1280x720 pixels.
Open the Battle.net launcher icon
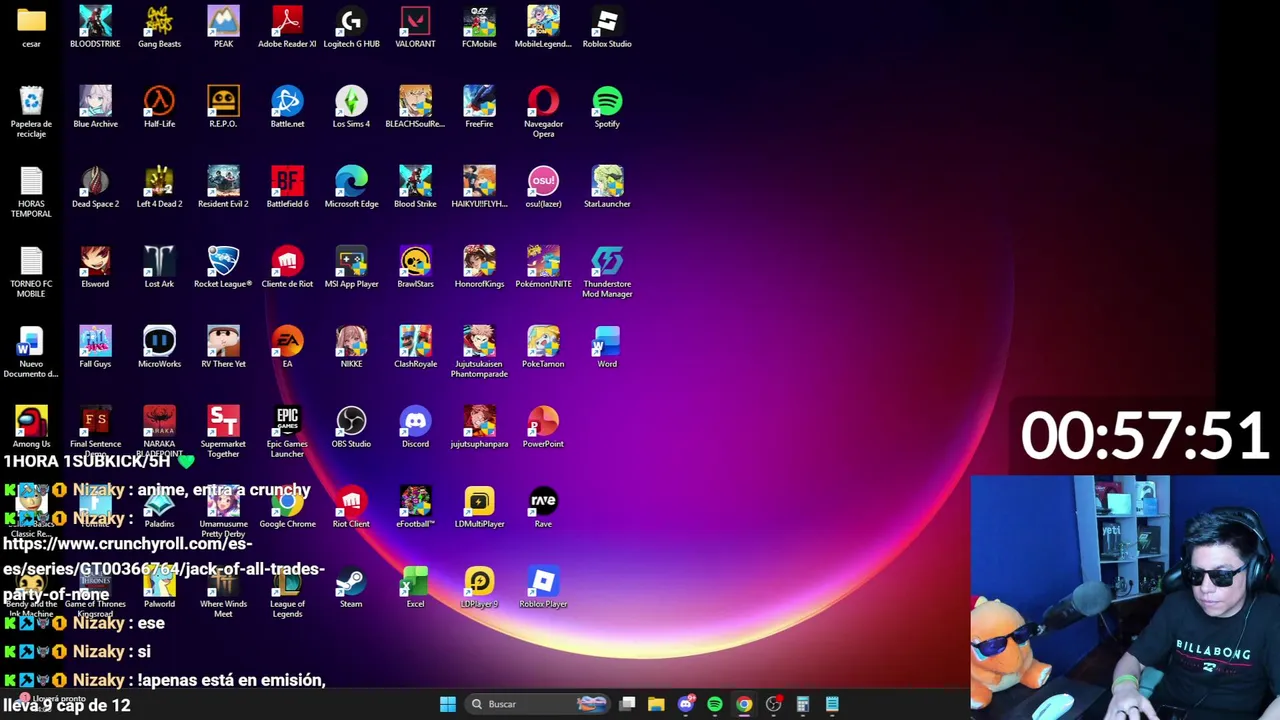(287, 107)
